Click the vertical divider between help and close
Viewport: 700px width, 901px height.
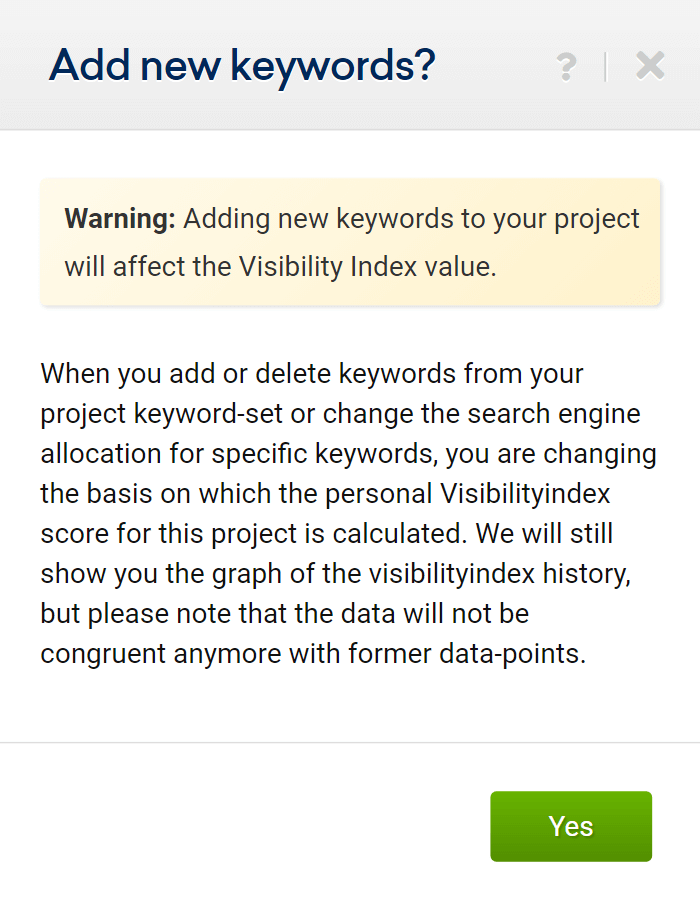coord(605,67)
